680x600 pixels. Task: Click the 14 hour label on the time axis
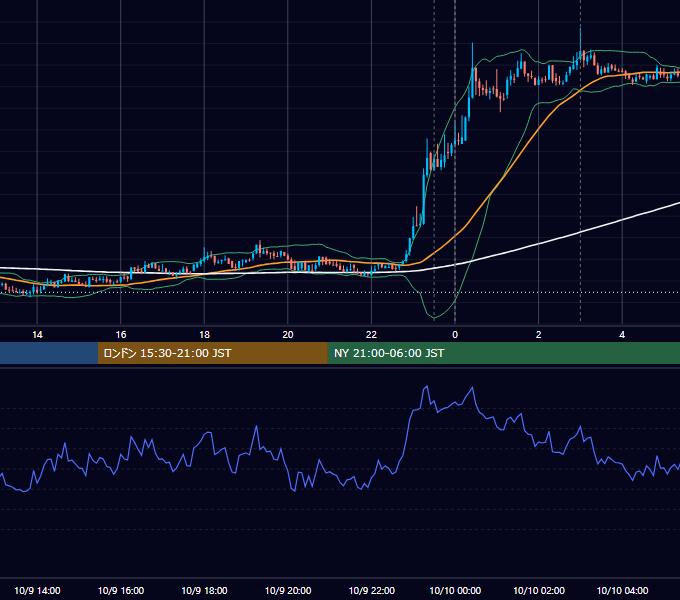37,335
